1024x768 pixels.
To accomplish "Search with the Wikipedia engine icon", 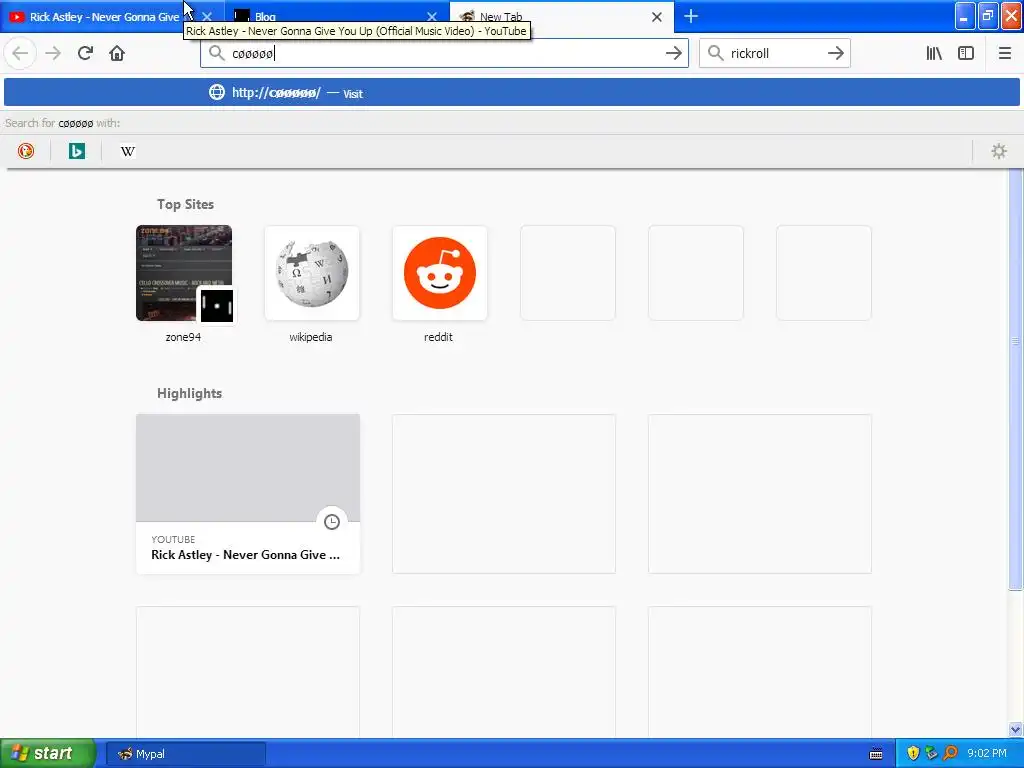I will pyautogui.click(x=127, y=152).
